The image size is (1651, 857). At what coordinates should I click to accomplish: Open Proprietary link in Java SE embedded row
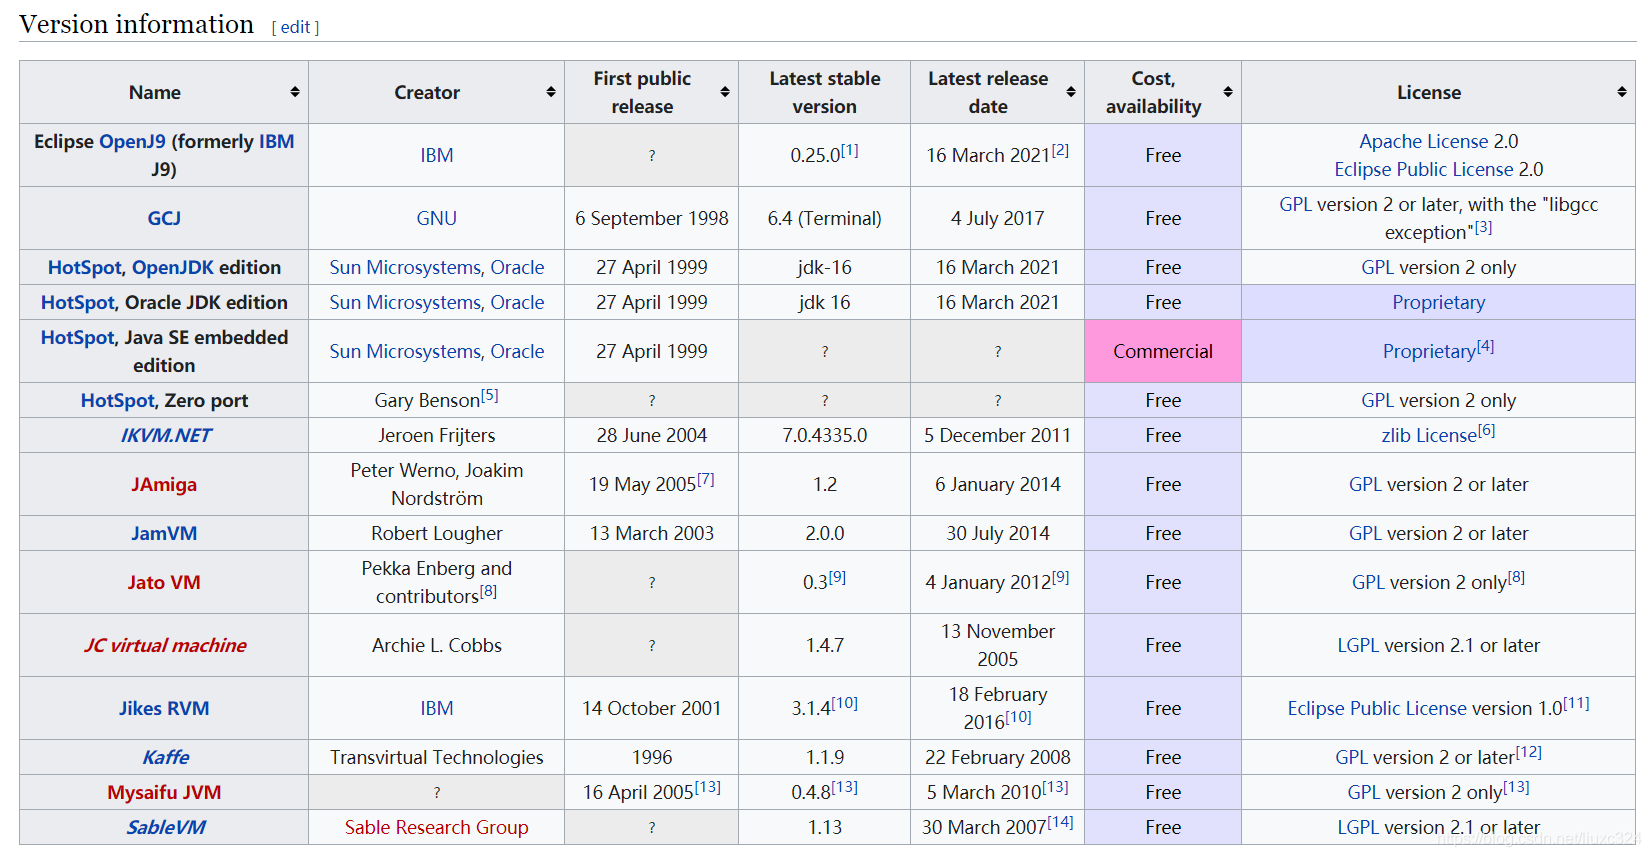(1429, 351)
